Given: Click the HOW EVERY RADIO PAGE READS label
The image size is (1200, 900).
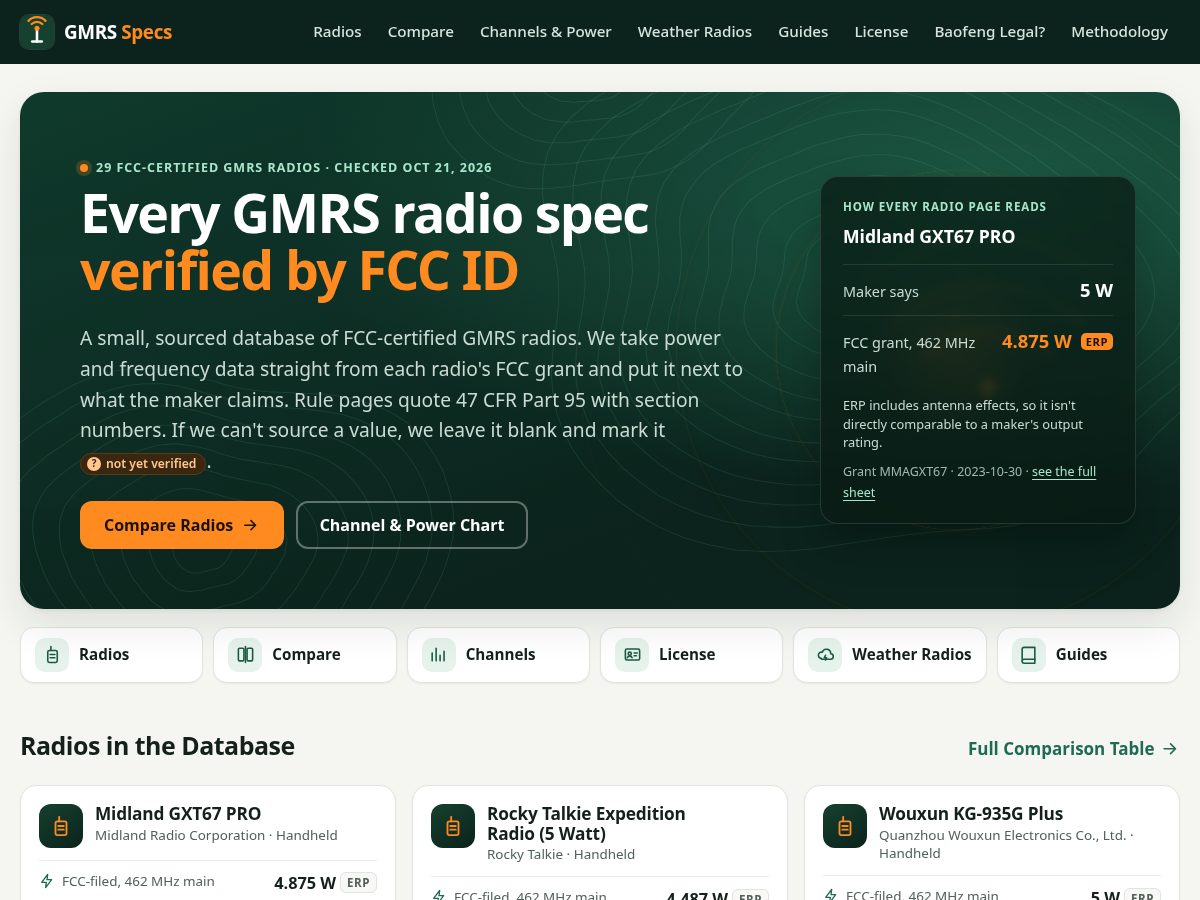Looking at the screenshot, I should 945,207.
